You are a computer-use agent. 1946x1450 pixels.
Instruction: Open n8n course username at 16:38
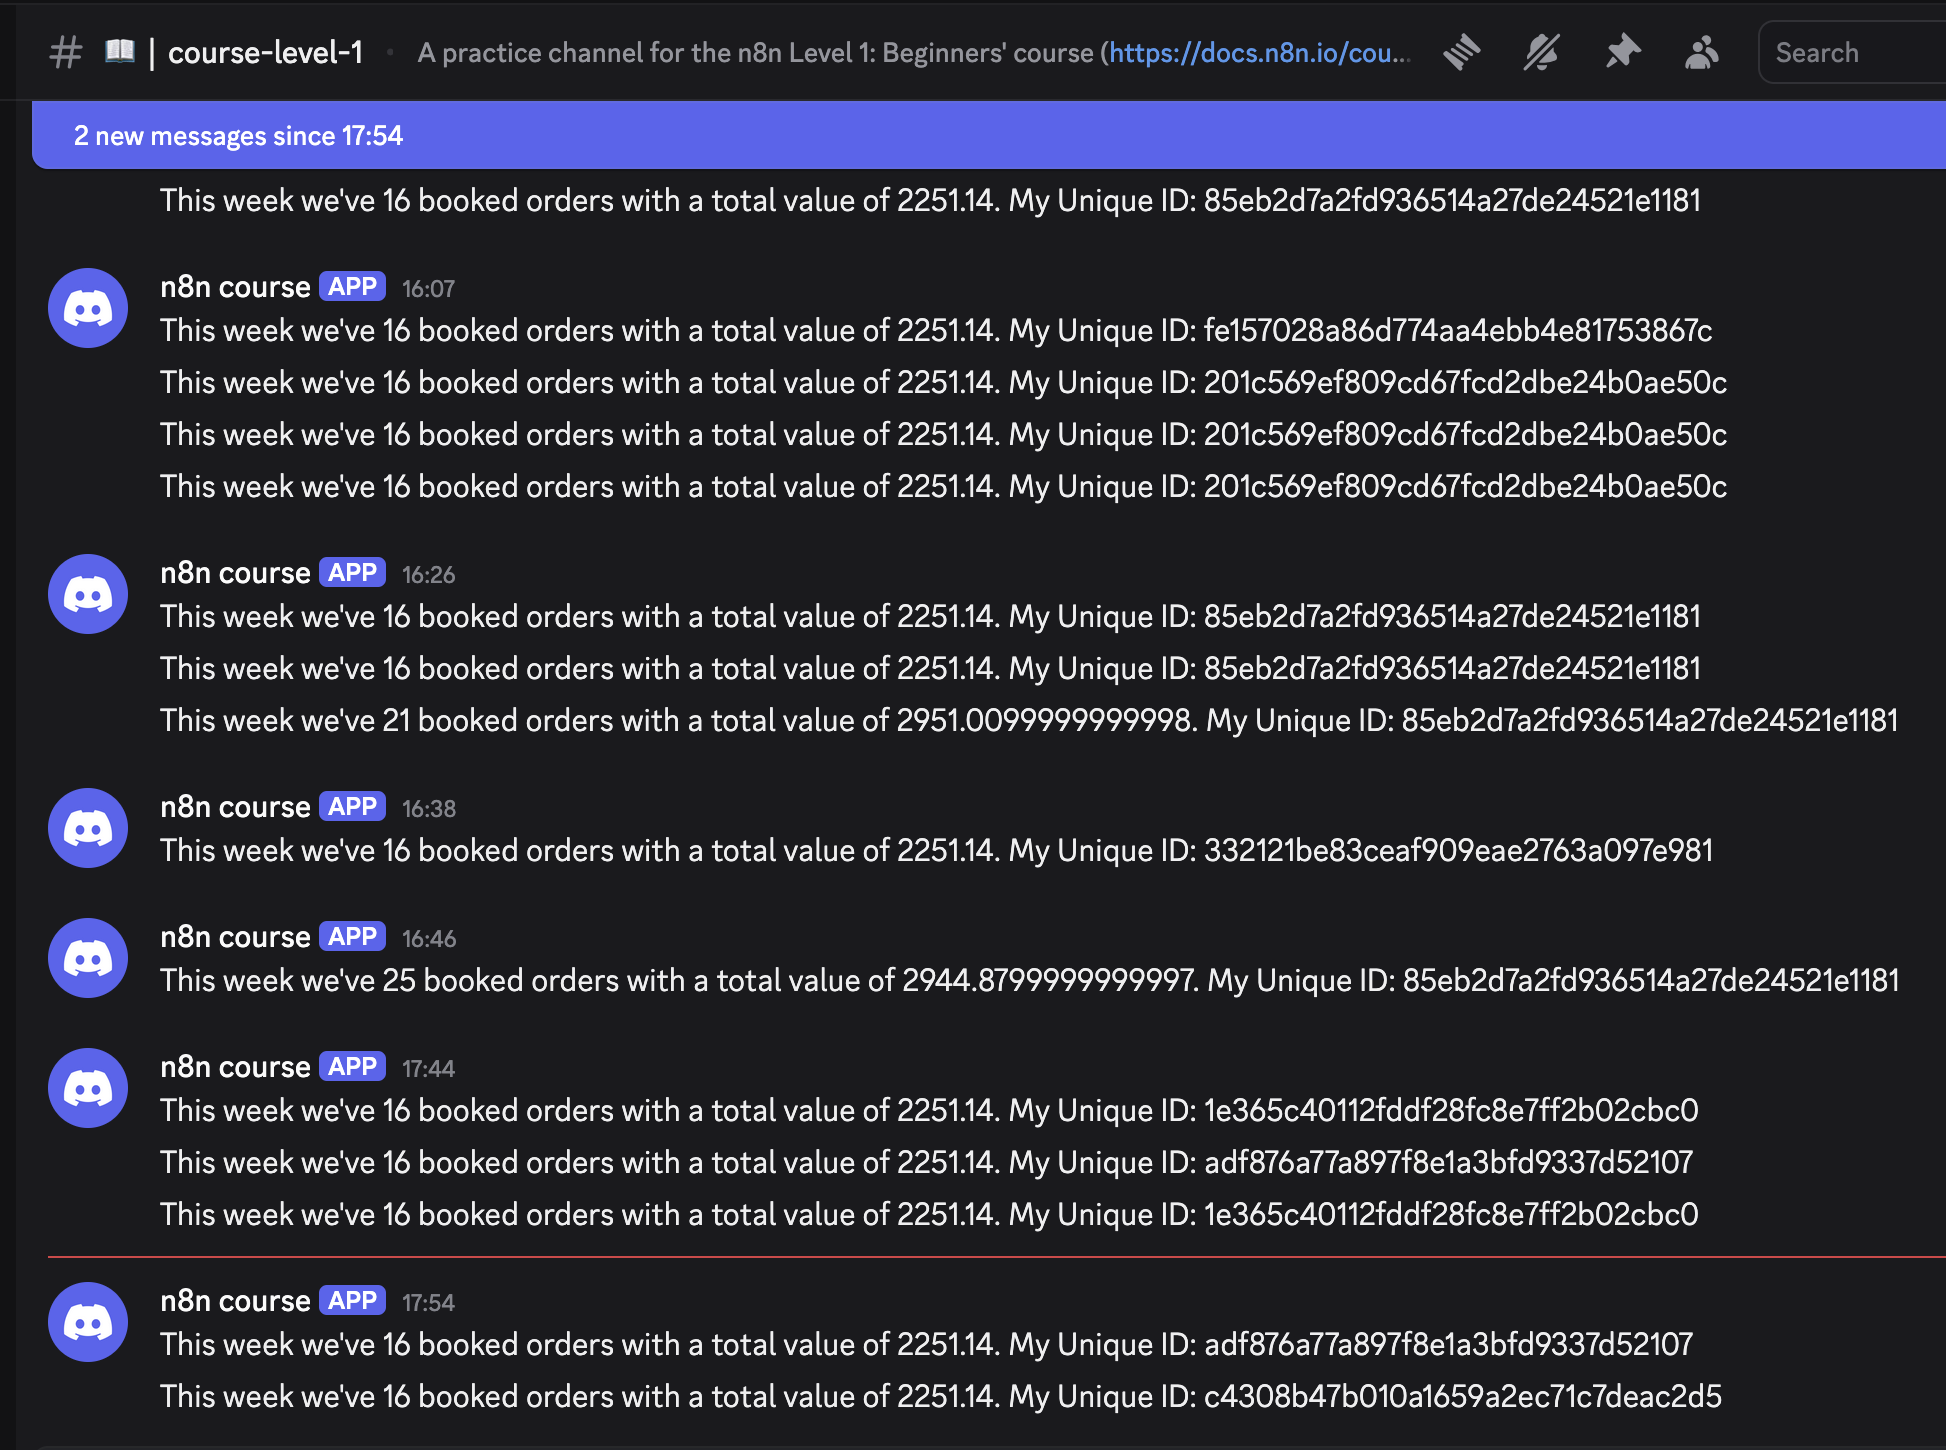(x=235, y=807)
